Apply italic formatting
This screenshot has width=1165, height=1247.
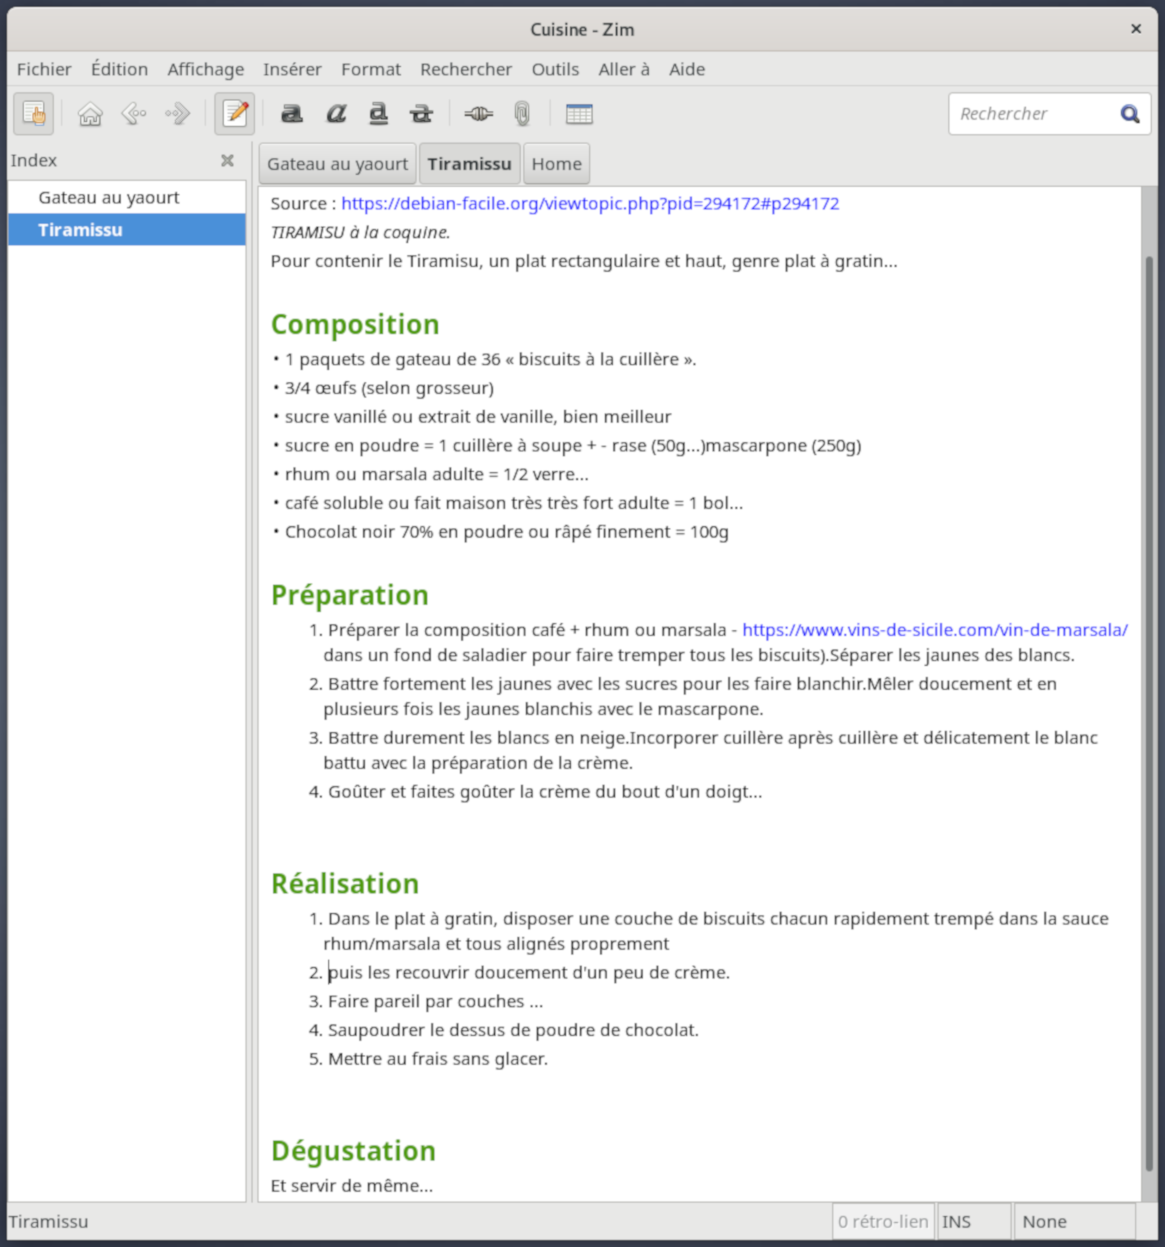click(336, 114)
